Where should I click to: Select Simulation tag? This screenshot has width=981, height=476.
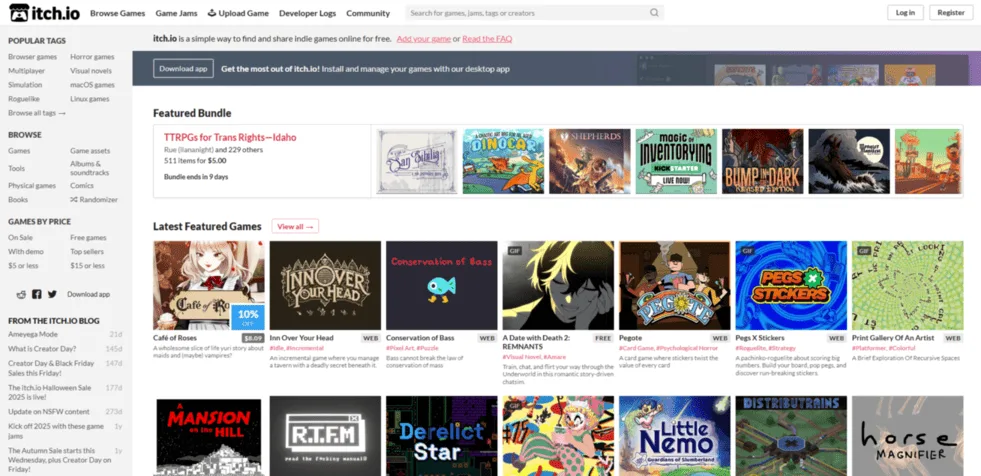click(25, 85)
